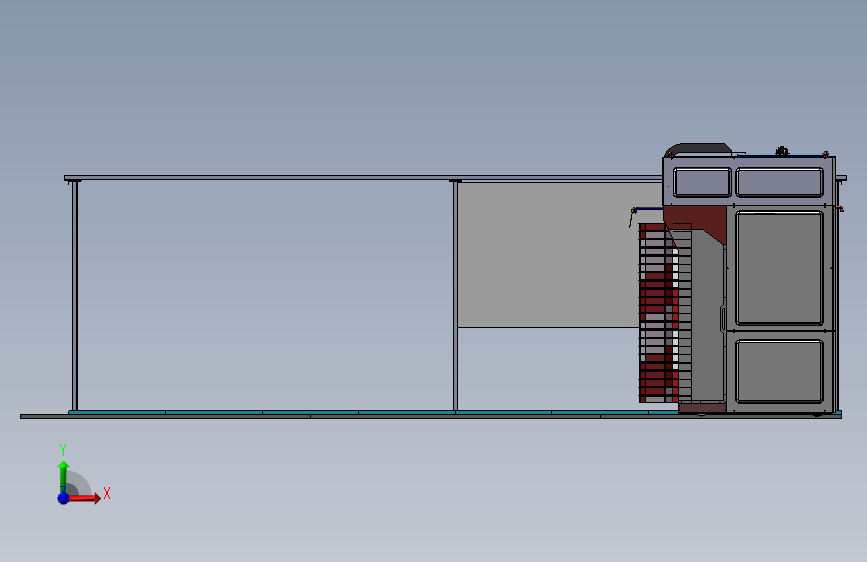This screenshot has width=867, height=562.
Task: Select the middle vertical support post
Action: click(x=455, y=296)
